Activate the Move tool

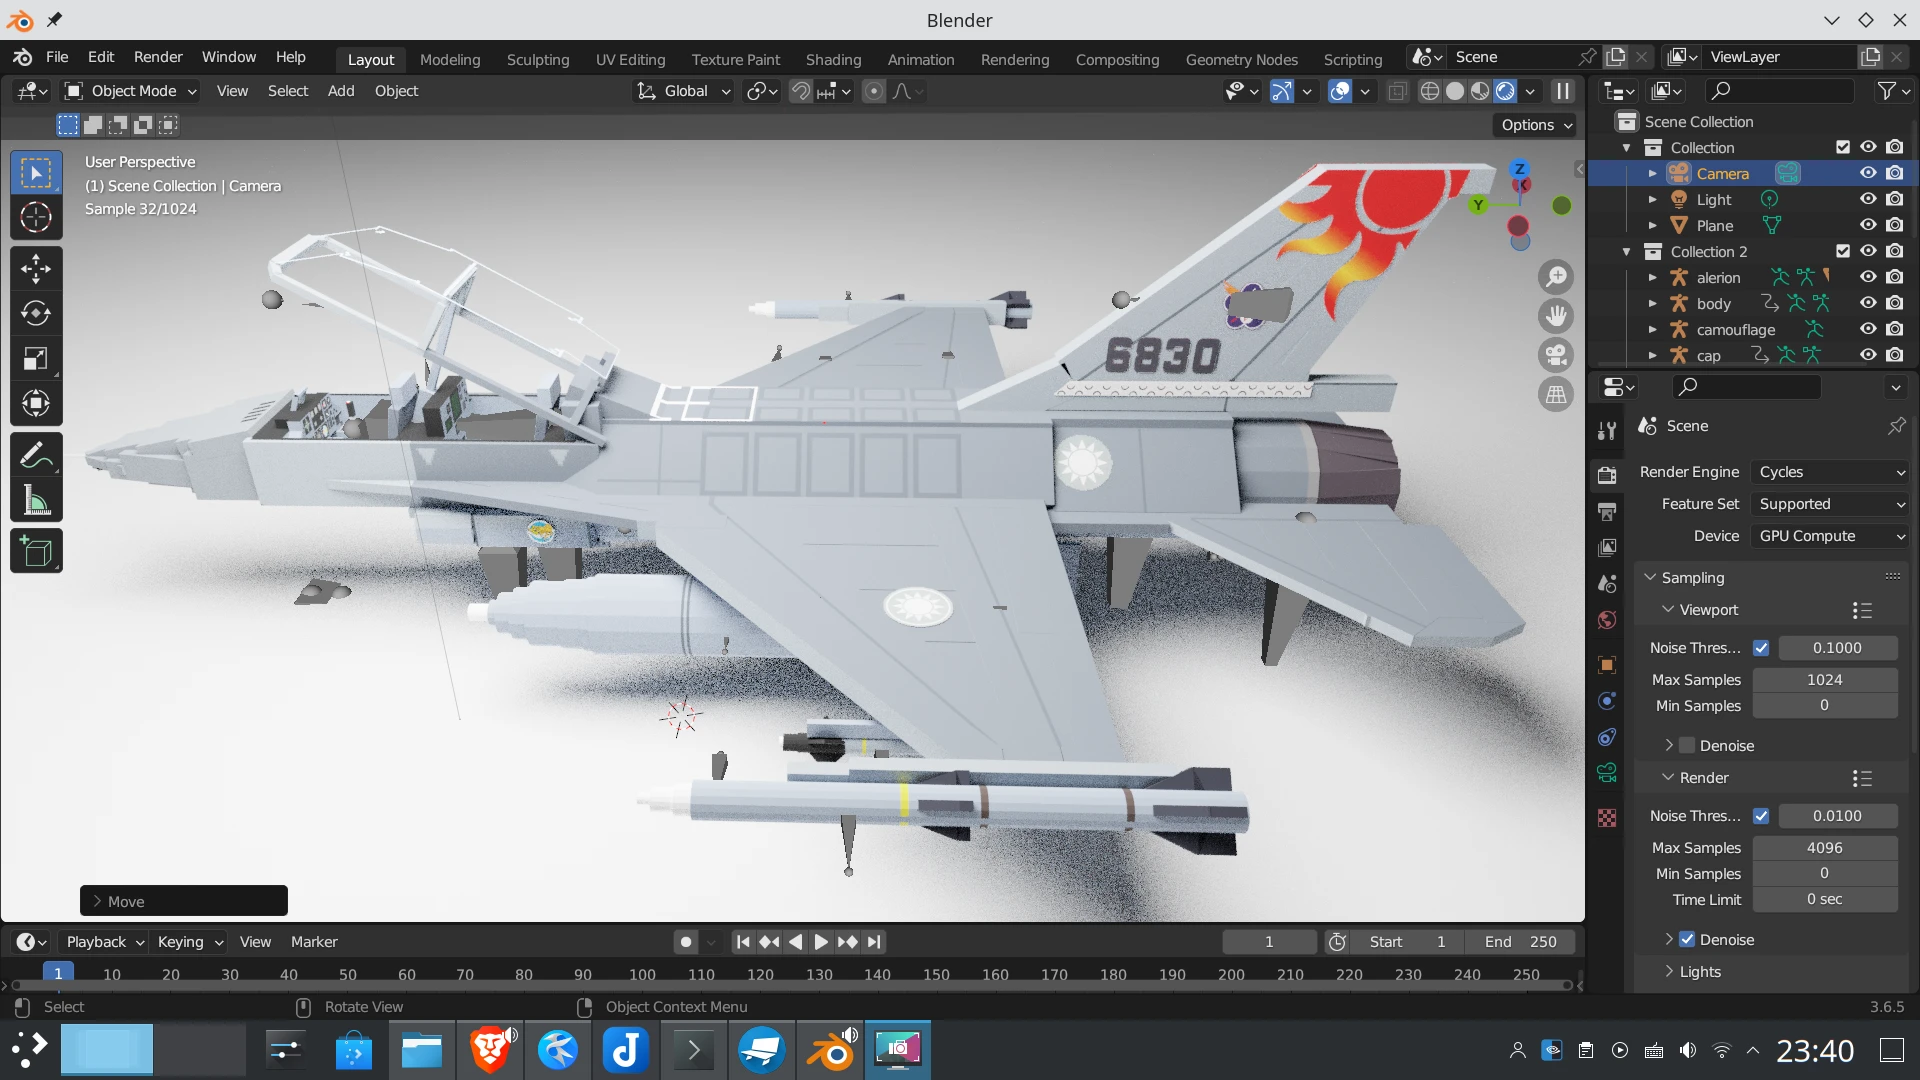coord(36,268)
